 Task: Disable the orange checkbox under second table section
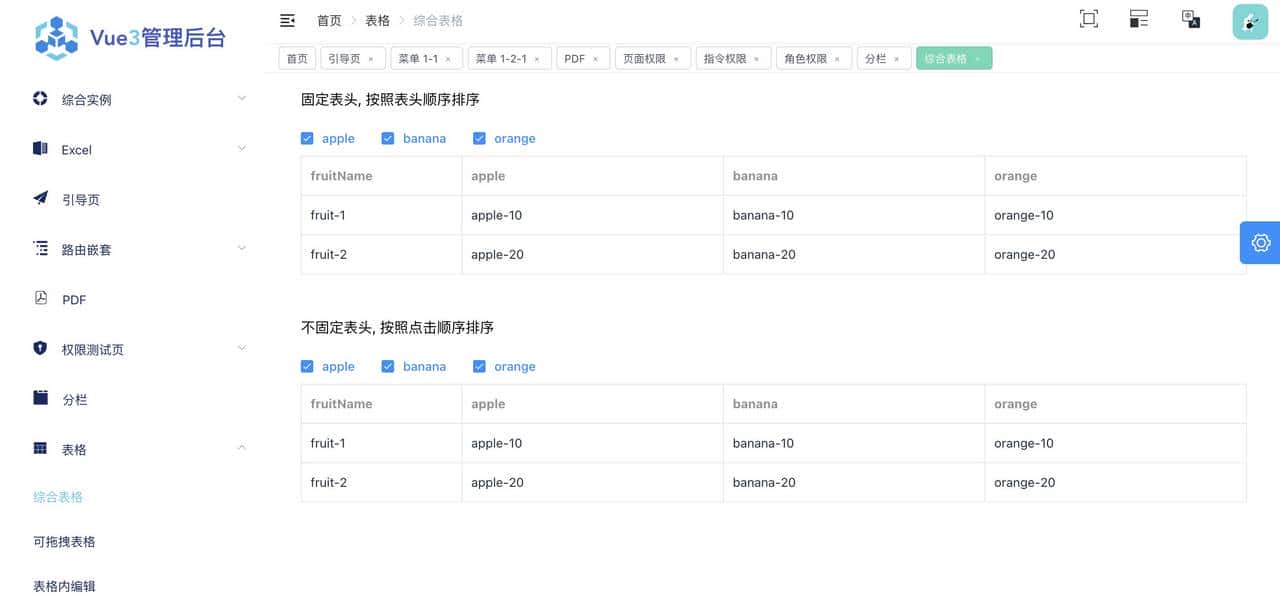[x=479, y=366]
